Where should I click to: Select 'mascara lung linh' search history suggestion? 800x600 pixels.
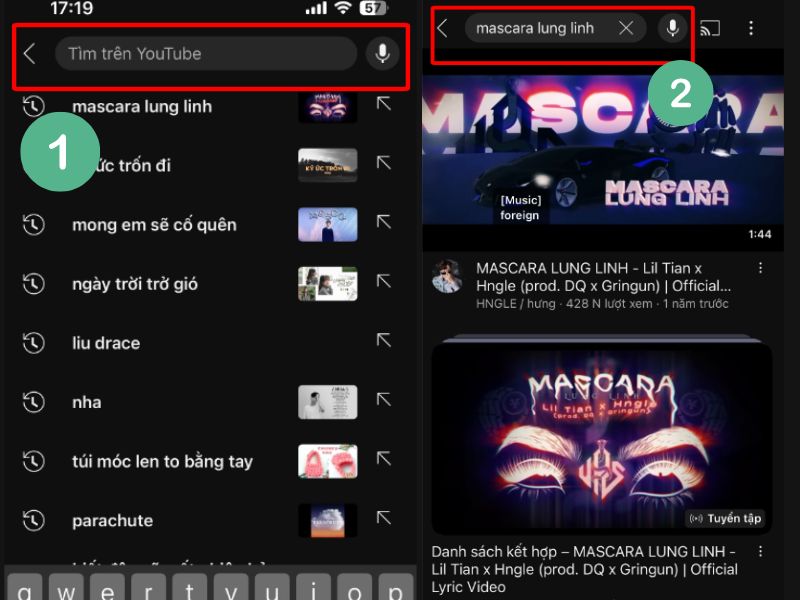(142, 106)
